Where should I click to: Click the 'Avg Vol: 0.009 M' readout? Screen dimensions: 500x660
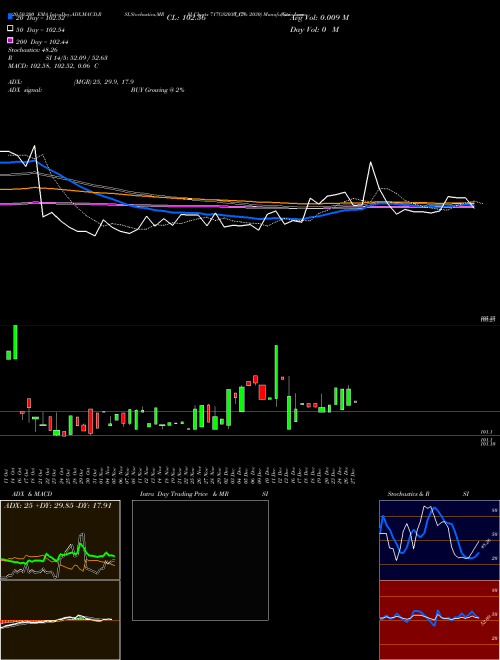(320, 18)
